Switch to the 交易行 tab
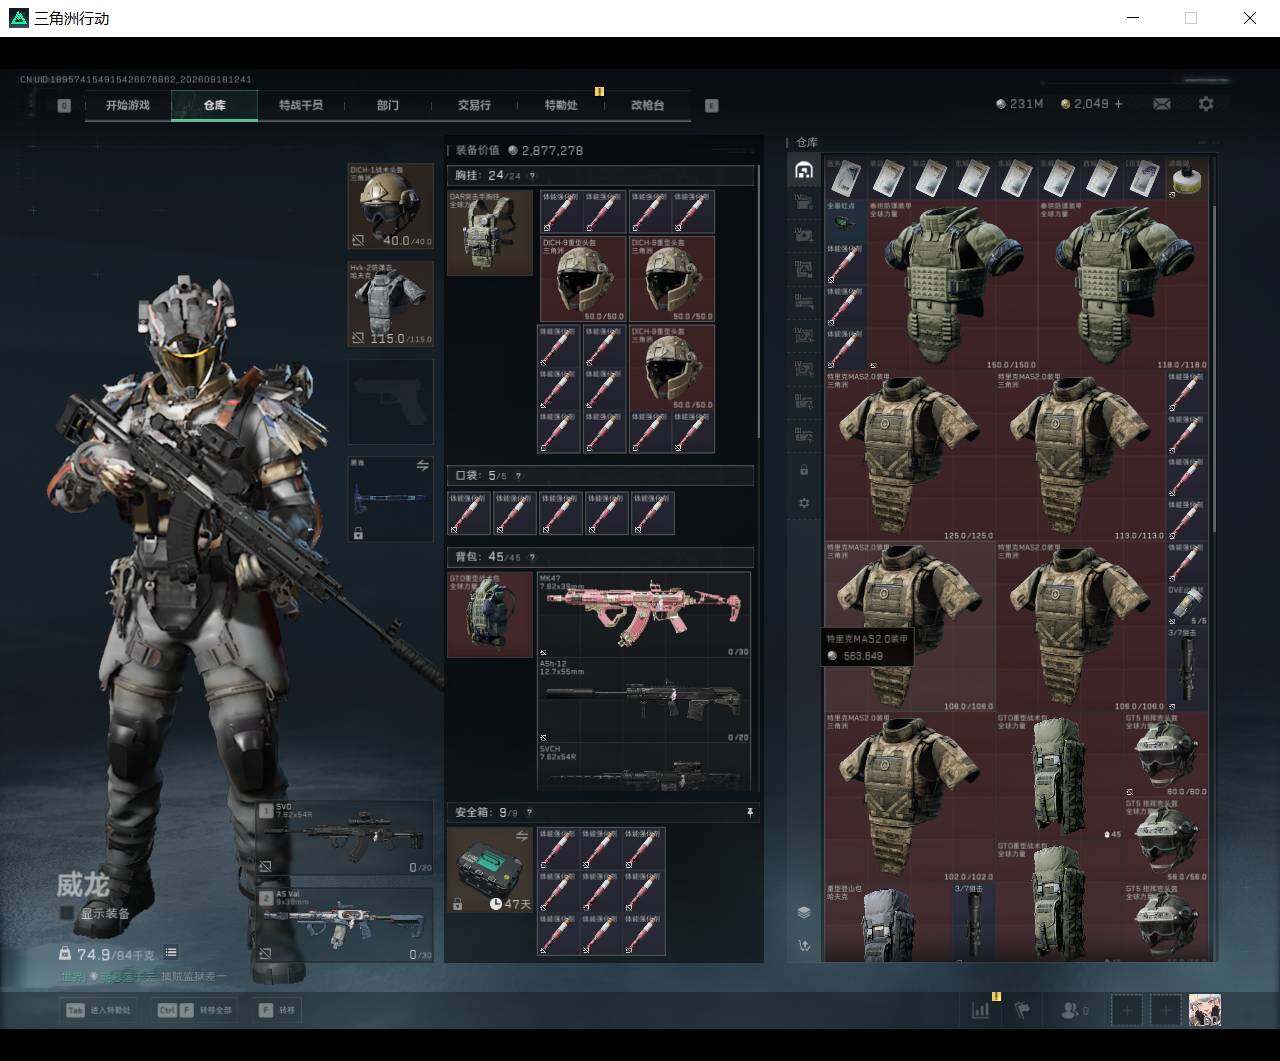Viewport: 1280px width, 1061px height. pyautogui.click(x=474, y=105)
